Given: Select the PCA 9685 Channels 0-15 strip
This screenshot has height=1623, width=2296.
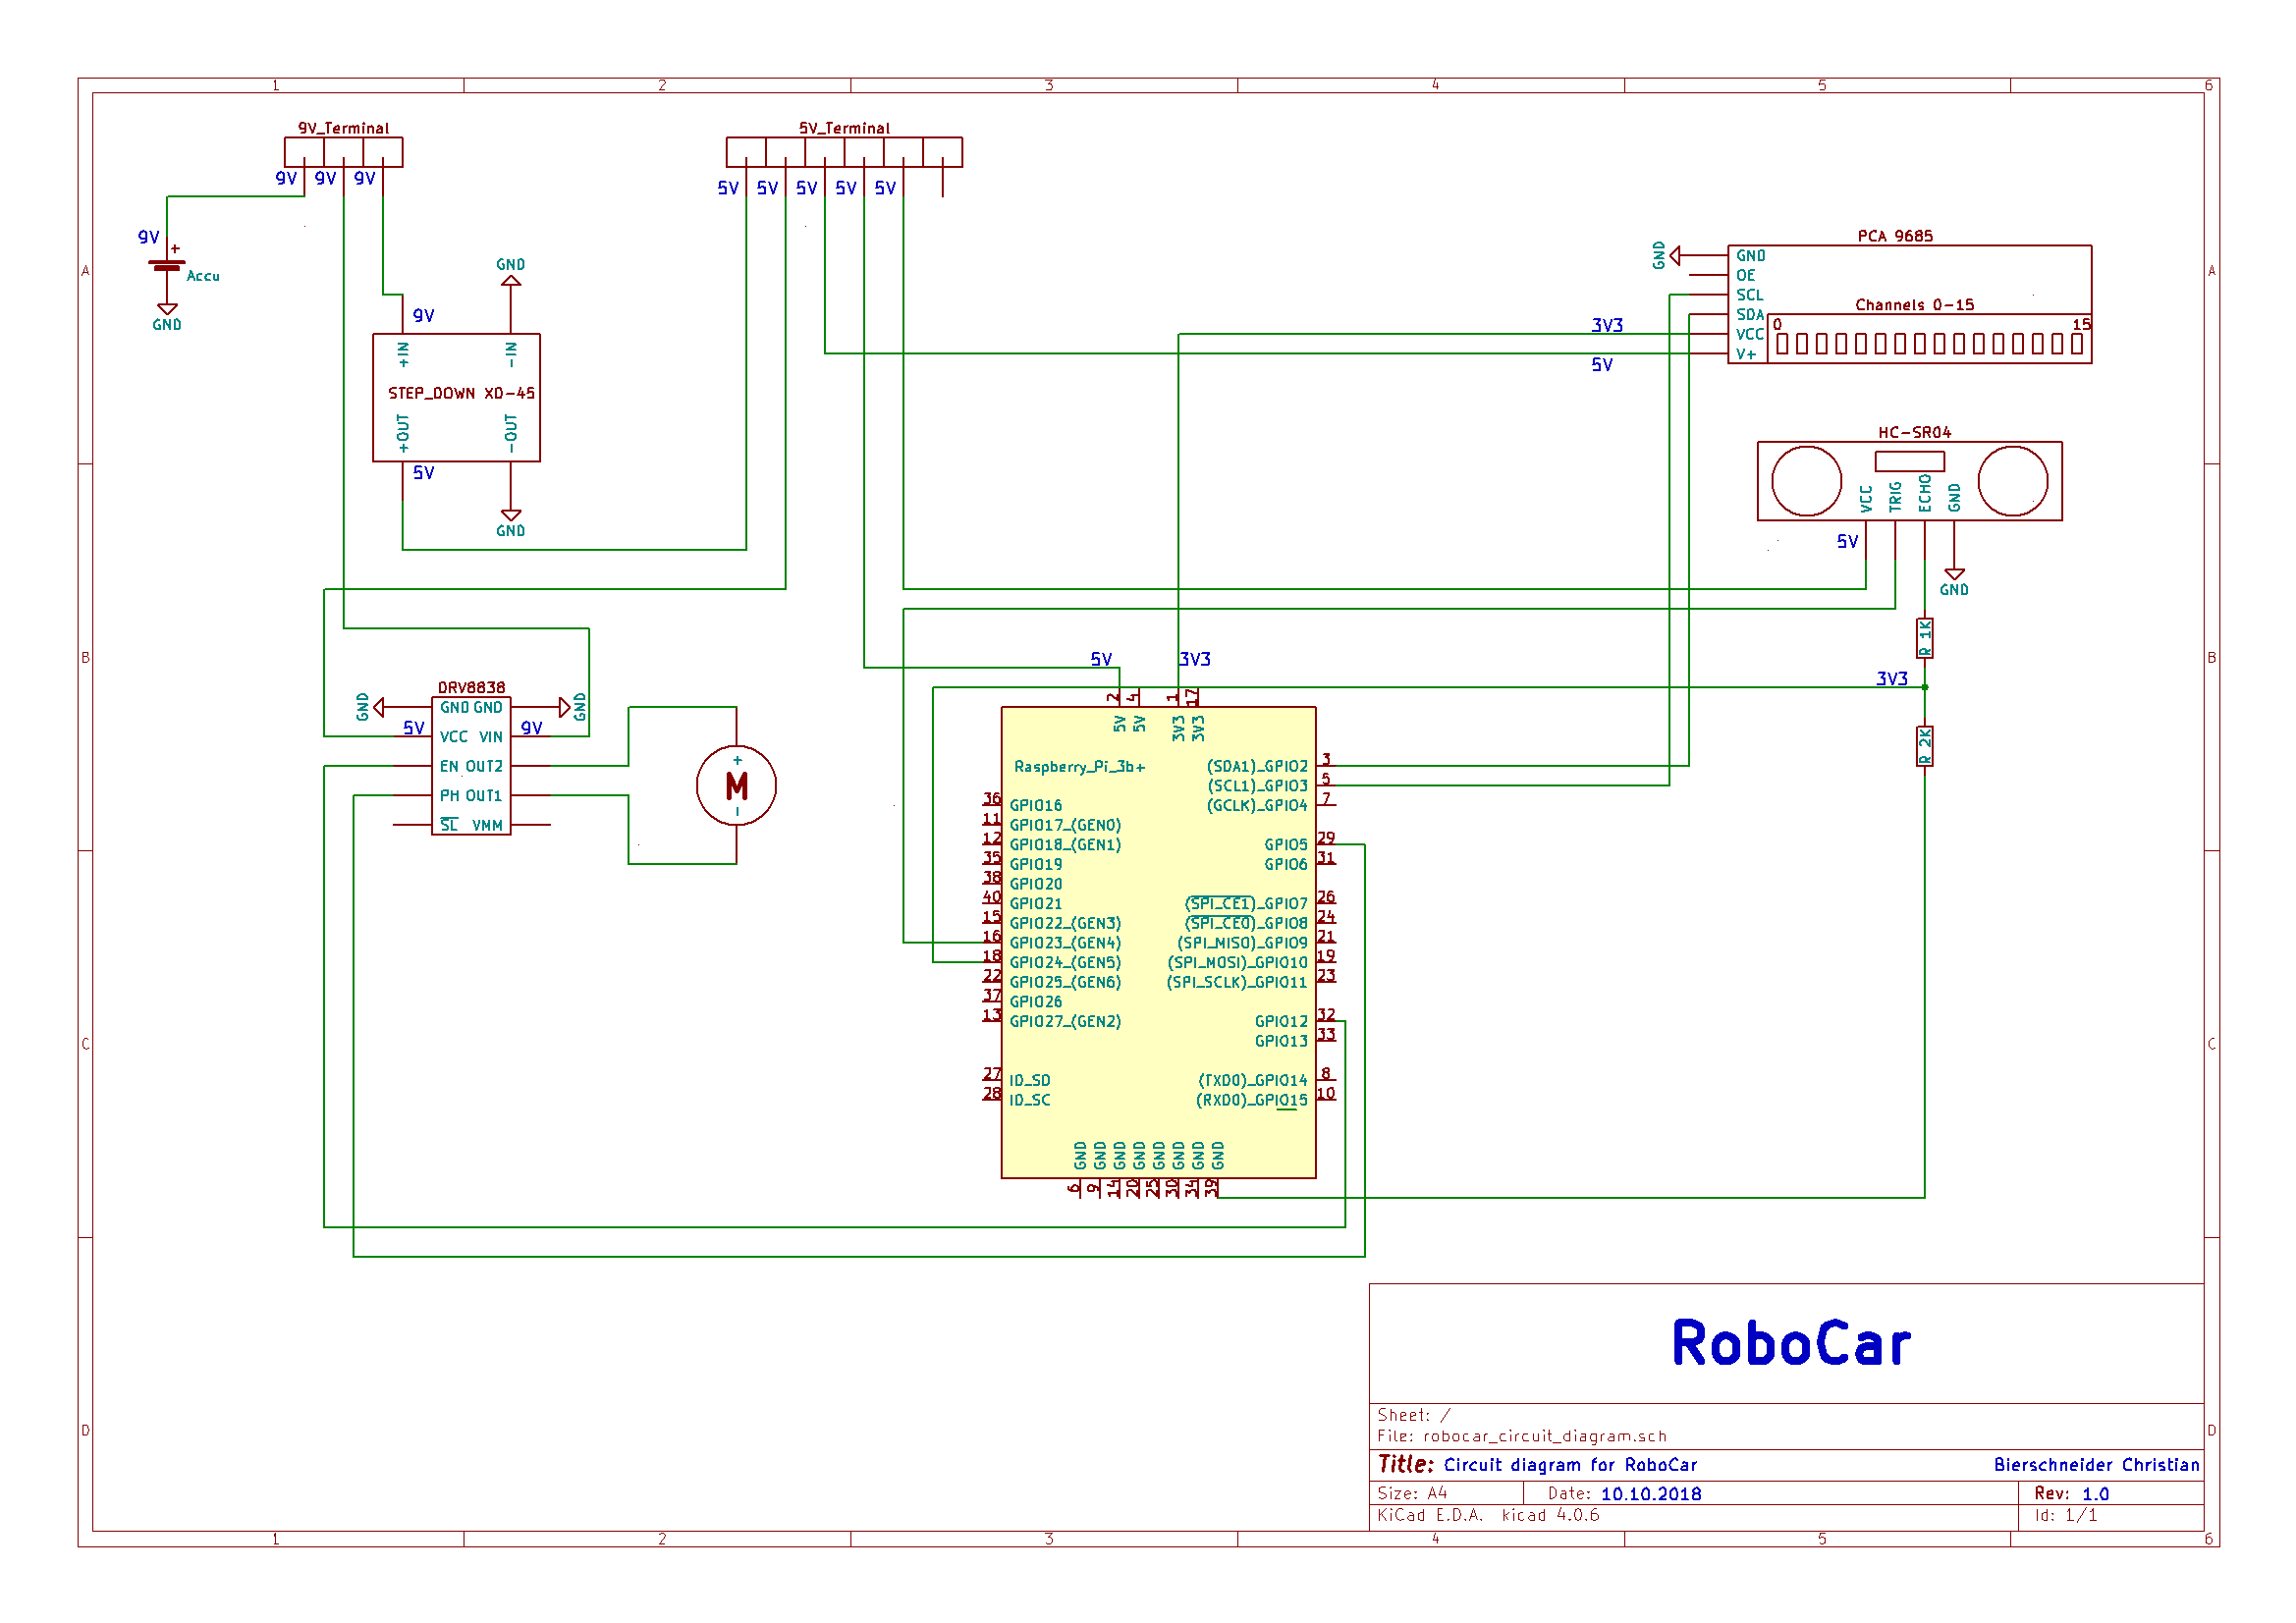Looking at the screenshot, I should coord(1930,344).
